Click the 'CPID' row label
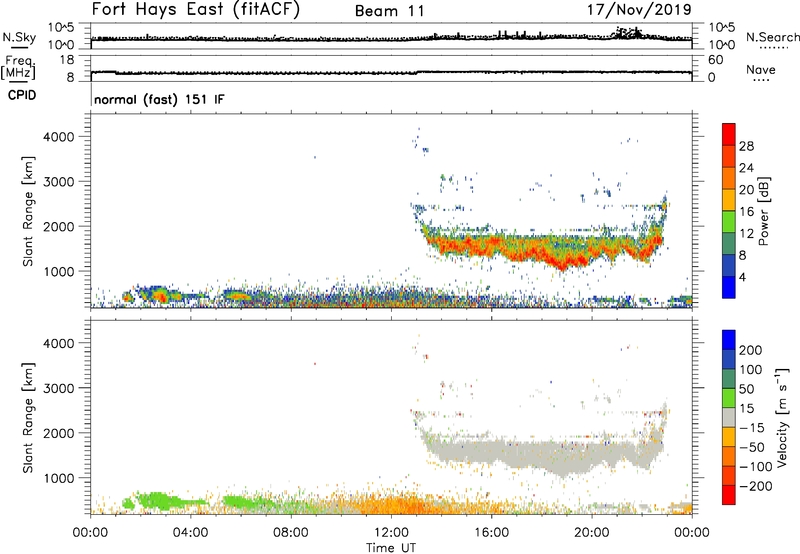This screenshot has width=800, height=554. pyautogui.click(x=22, y=95)
